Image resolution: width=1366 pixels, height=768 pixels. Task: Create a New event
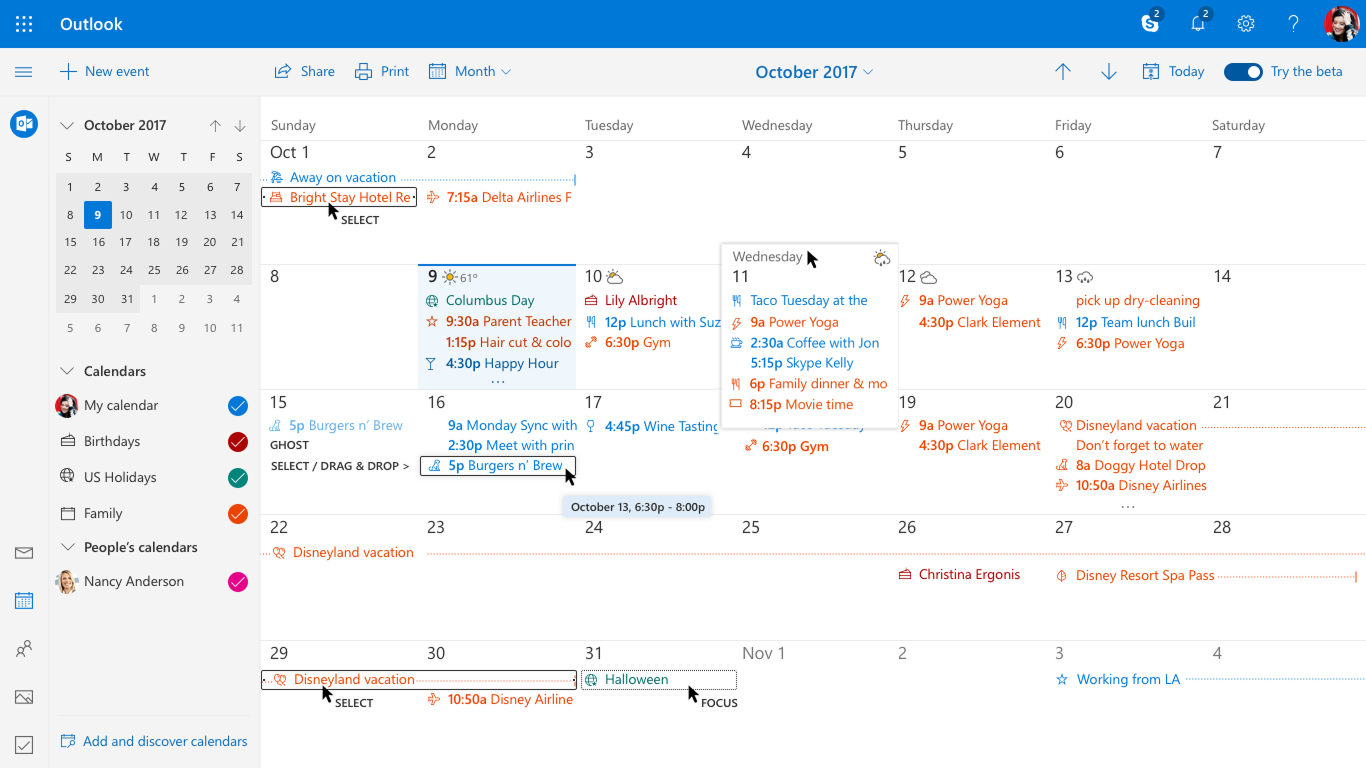coord(105,72)
